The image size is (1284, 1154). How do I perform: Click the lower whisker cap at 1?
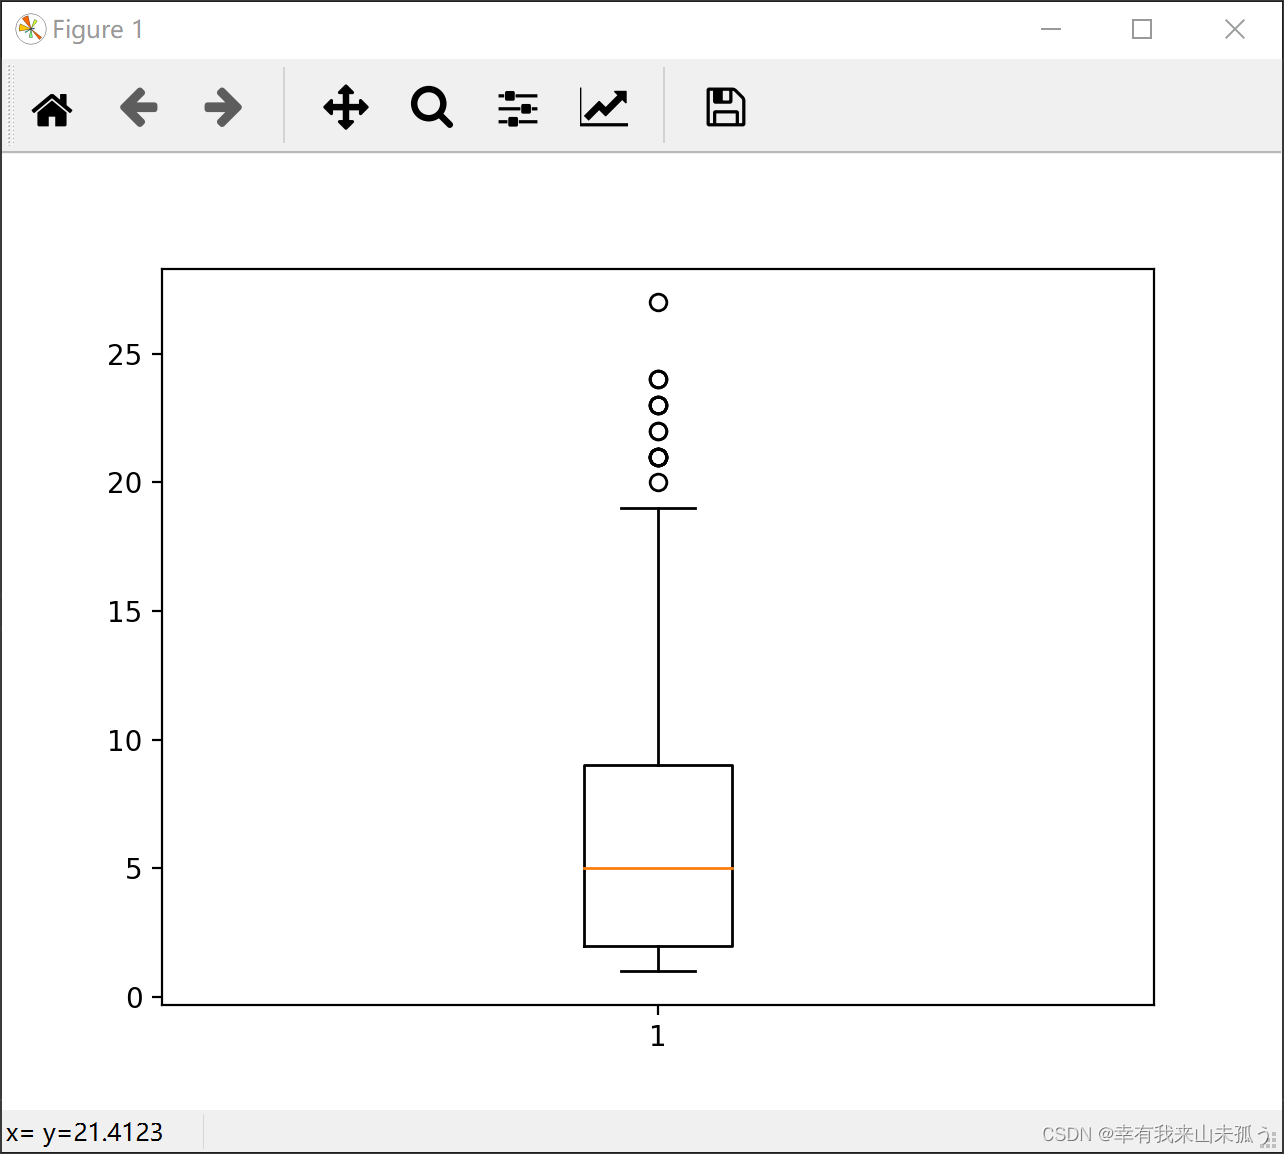[x=658, y=971]
